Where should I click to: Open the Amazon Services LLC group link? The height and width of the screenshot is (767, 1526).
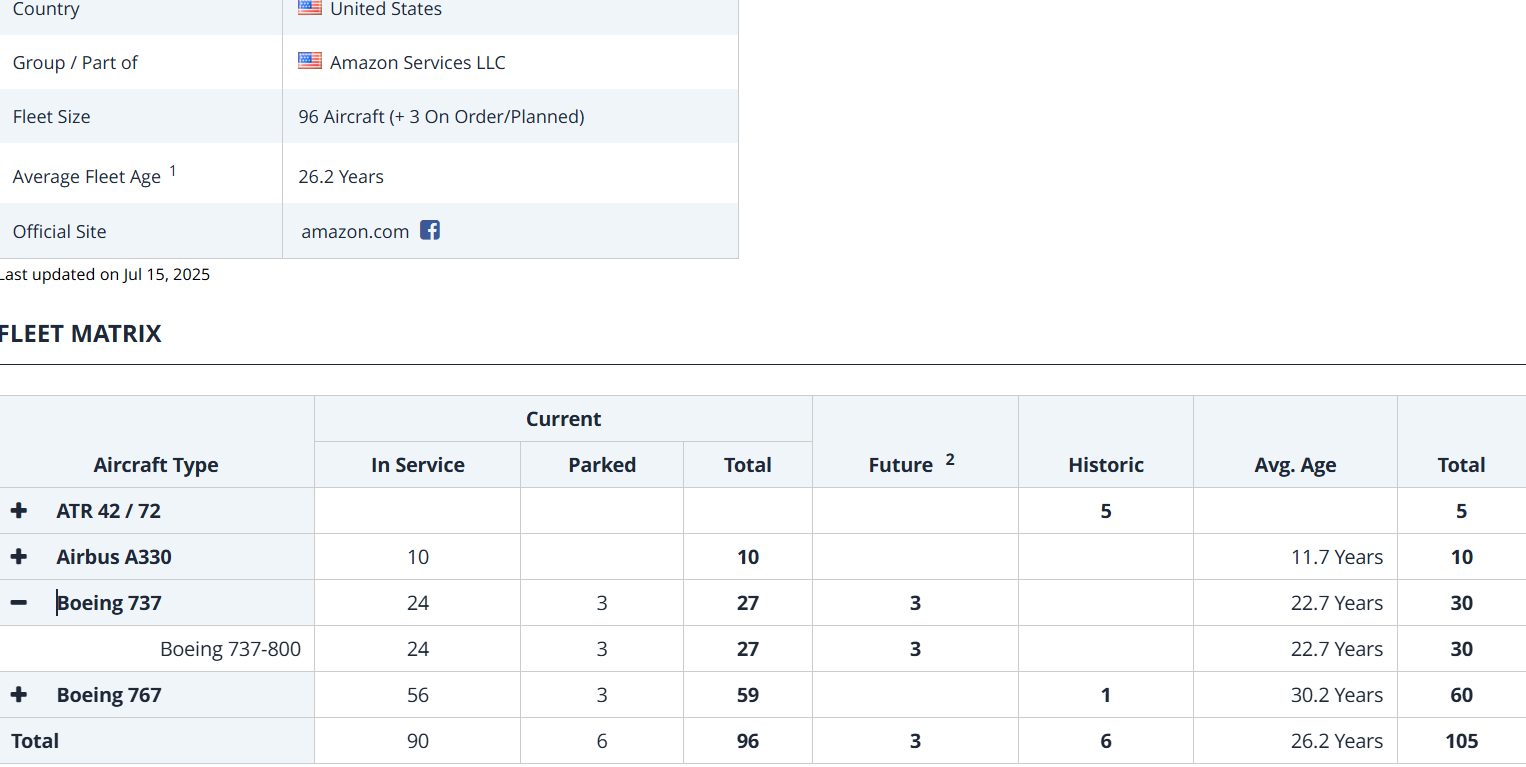coord(417,62)
